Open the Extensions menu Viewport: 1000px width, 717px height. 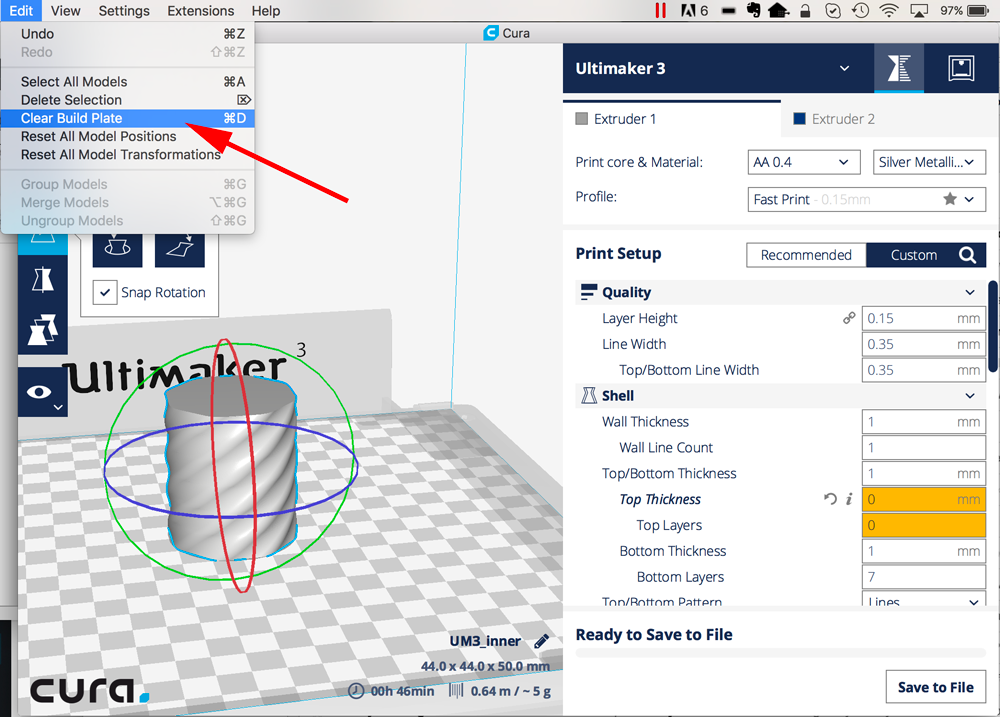coord(200,11)
